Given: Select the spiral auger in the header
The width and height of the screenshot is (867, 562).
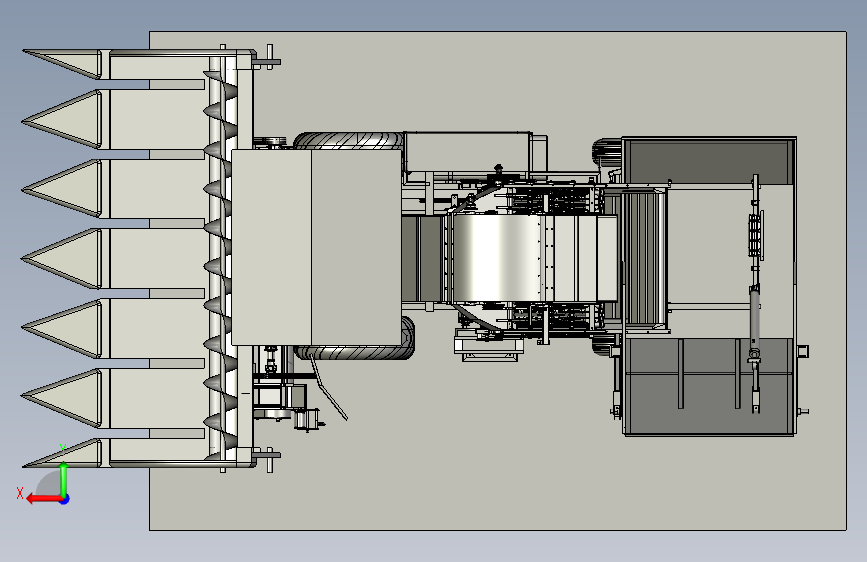Looking at the screenshot, I should click(x=221, y=264).
